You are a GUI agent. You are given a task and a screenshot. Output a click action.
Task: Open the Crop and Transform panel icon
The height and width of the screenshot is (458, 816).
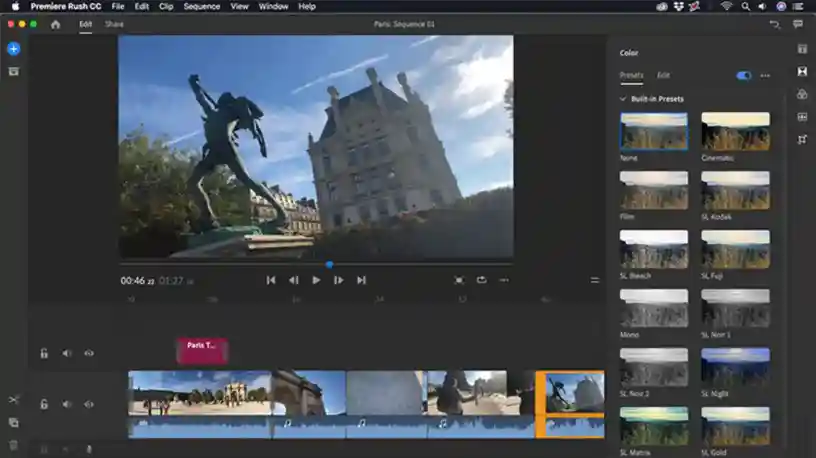pyautogui.click(x=802, y=139)
